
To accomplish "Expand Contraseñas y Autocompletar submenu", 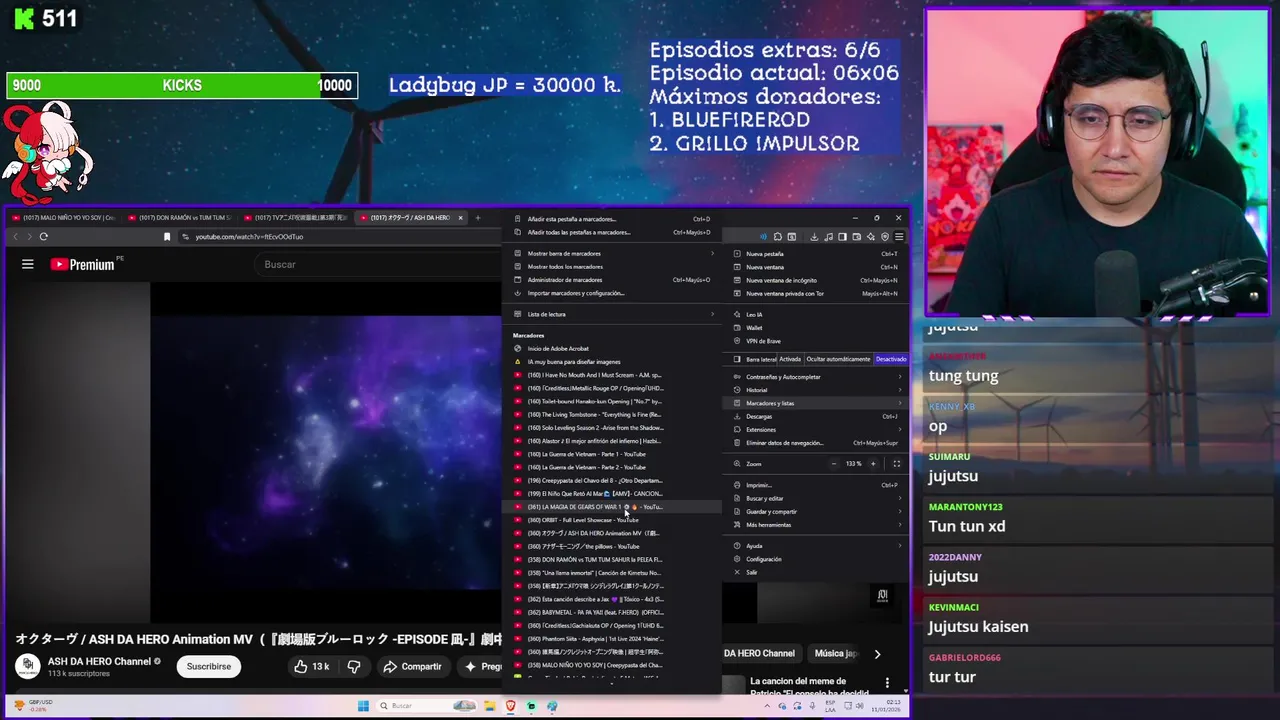I will pos(817,377).
